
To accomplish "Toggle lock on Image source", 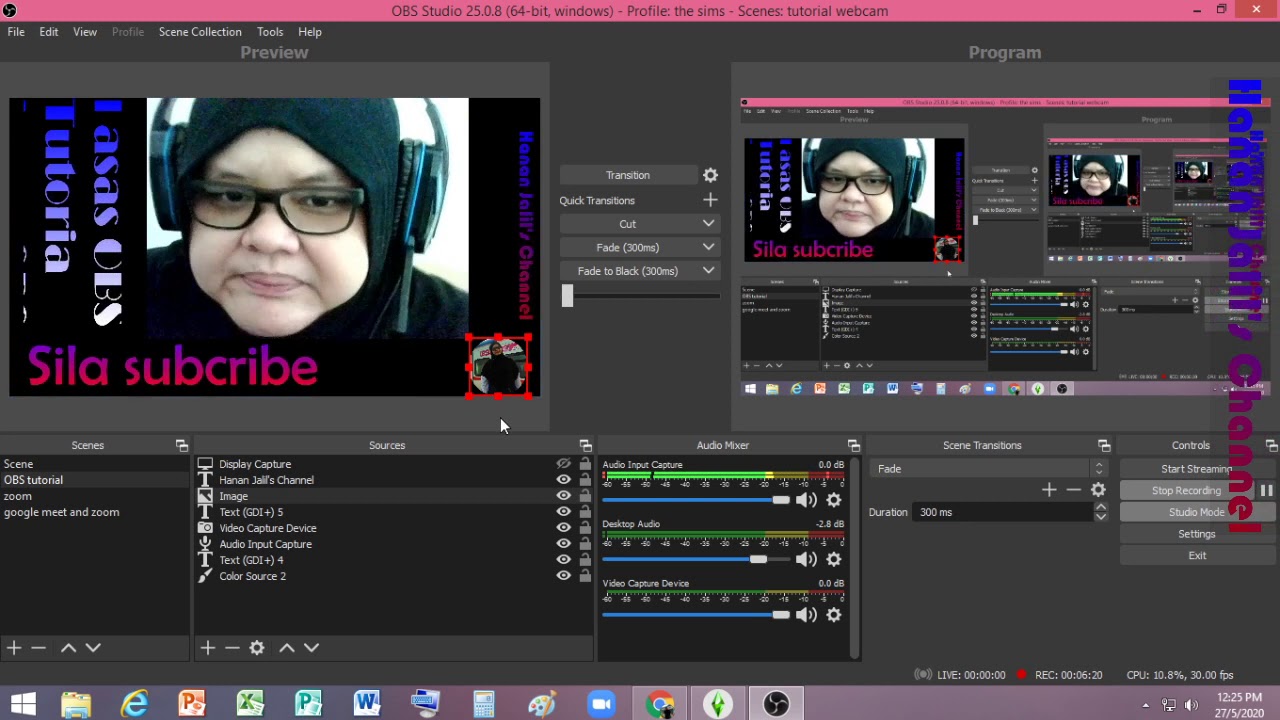I will tap(585, 496).
